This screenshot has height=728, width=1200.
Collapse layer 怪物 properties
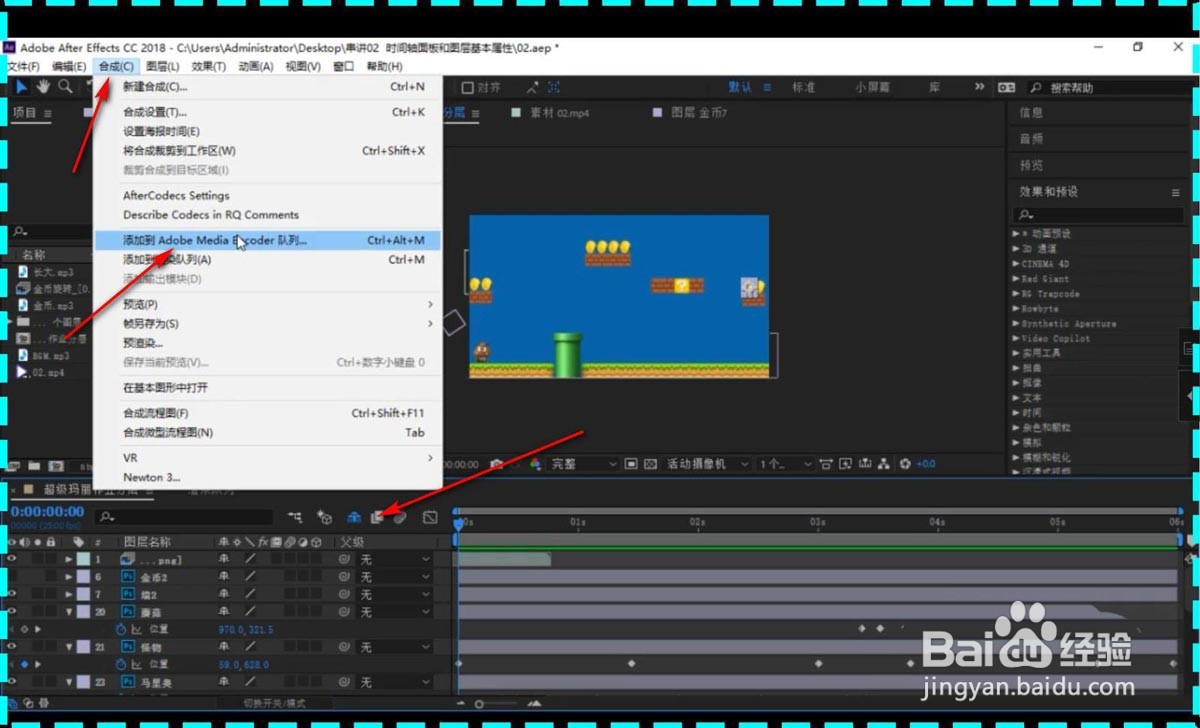pos(69,647)
